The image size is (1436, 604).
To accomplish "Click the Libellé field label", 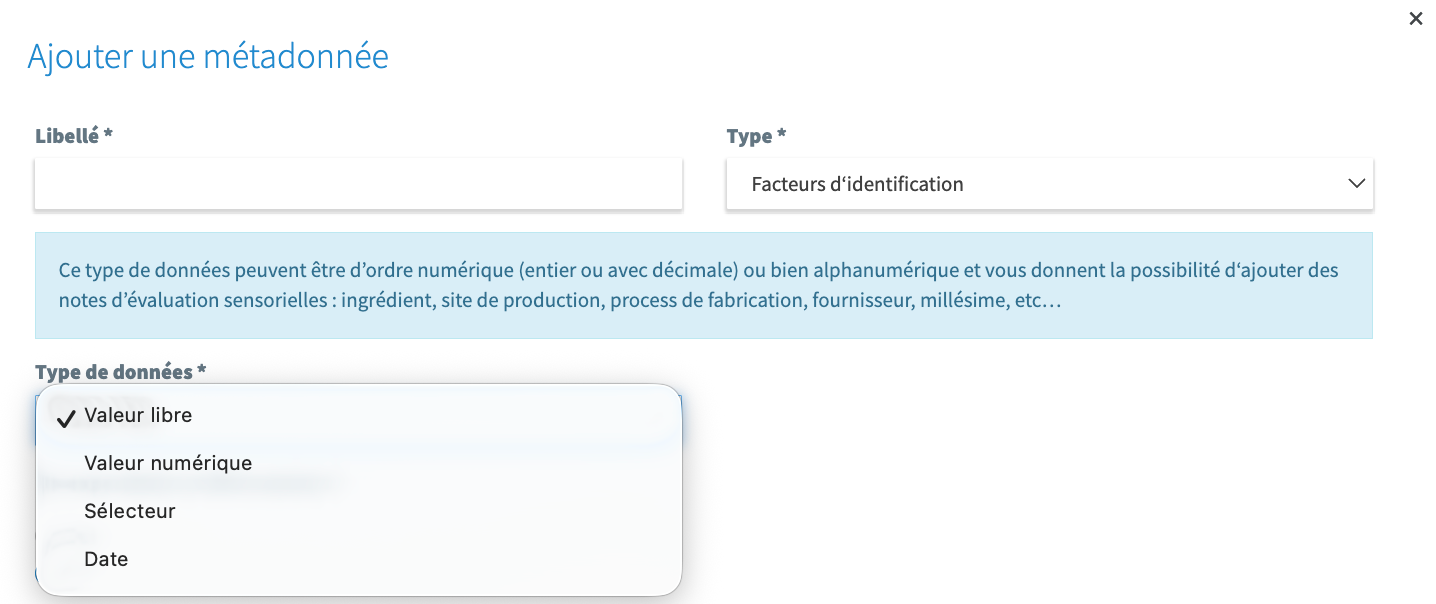I will pyautogui.click(x=67, y=136).
